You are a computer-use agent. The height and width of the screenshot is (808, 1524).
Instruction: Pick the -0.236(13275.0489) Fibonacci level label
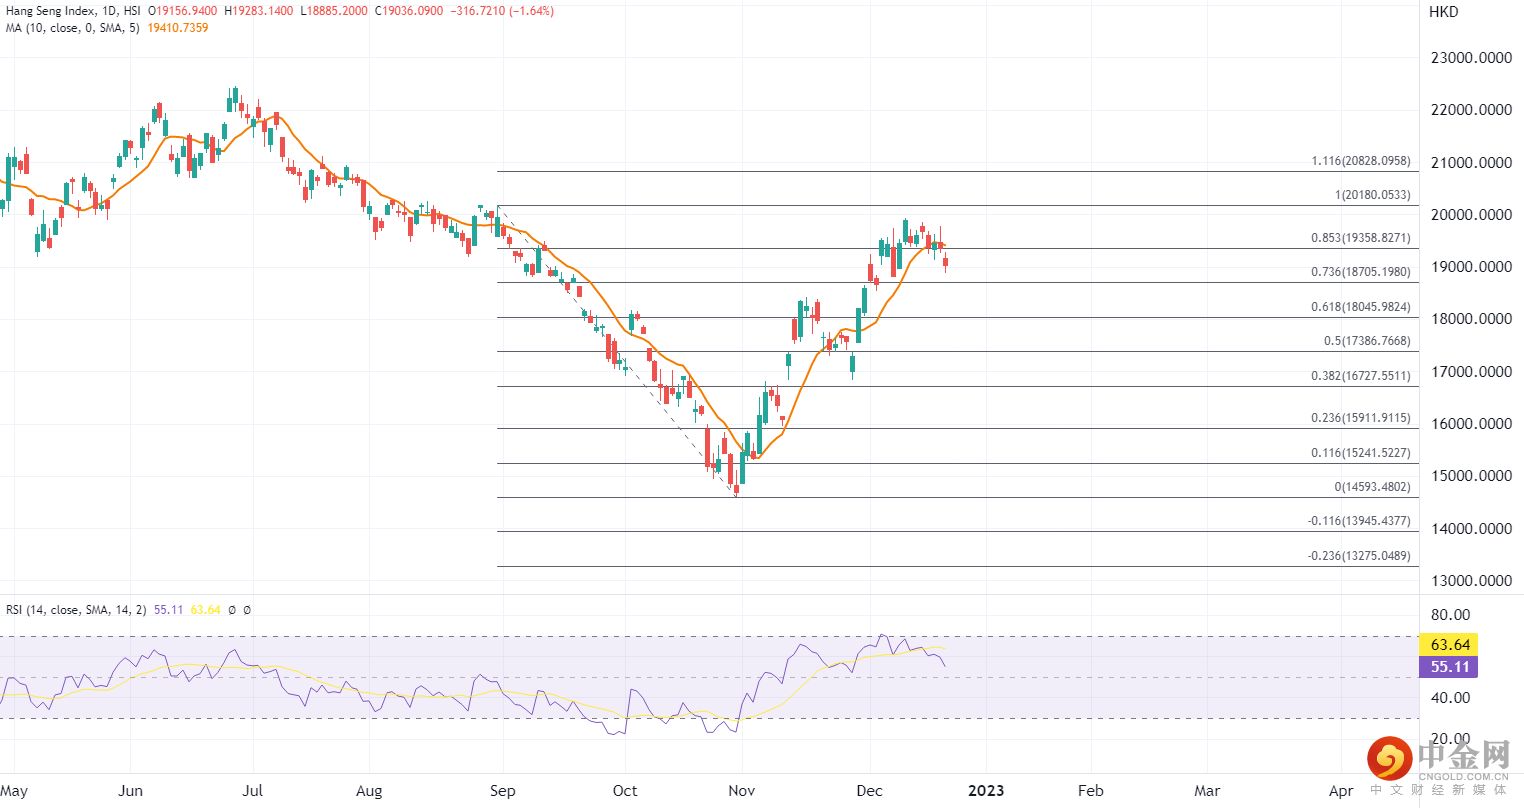[x=1358, y=556]
